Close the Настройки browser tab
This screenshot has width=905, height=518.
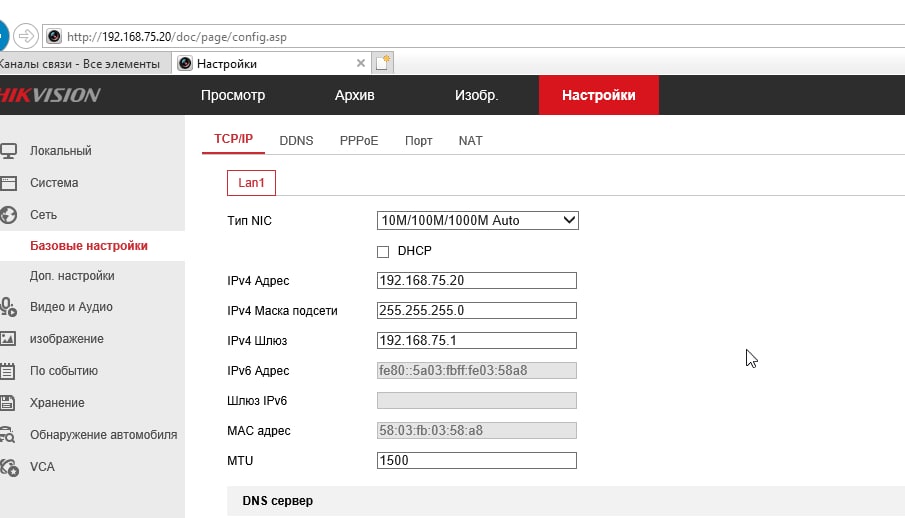361,63
